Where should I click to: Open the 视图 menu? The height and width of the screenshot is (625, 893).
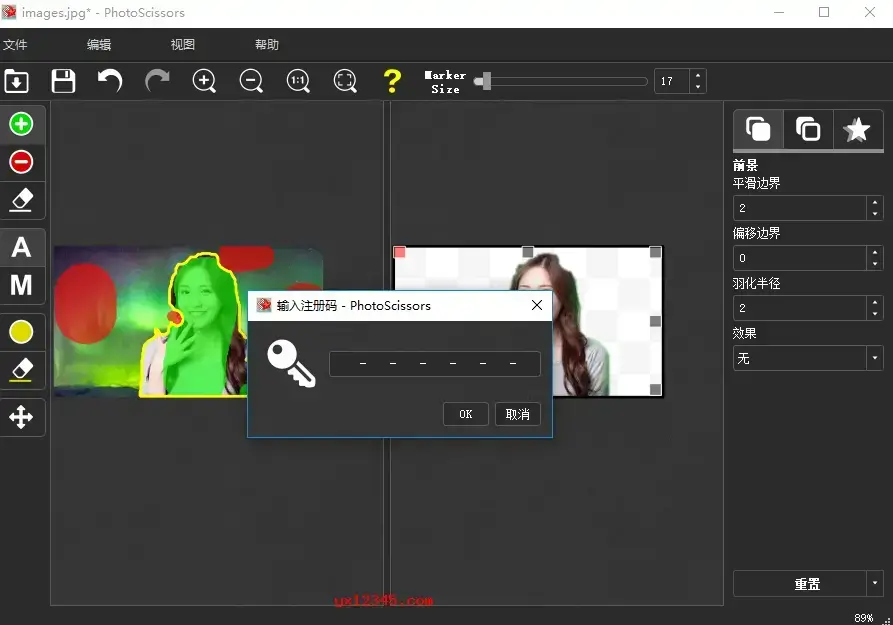coord(183,44)
